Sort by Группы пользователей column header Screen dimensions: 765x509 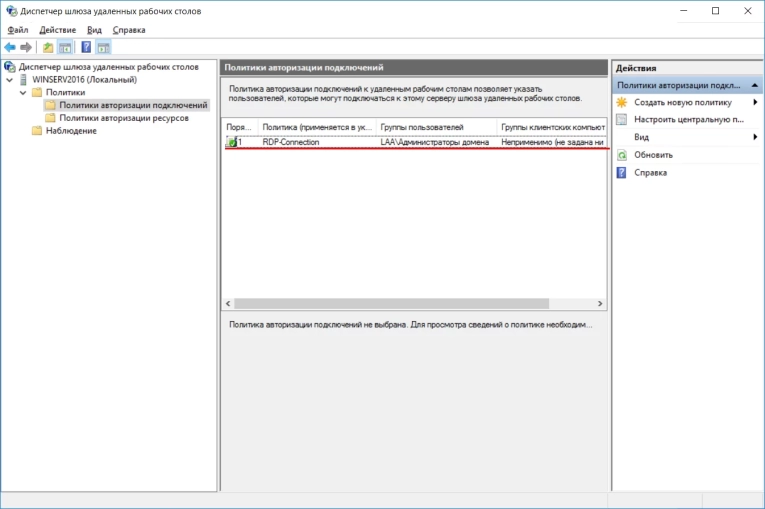pyautogui.click(x=436, y=127)
